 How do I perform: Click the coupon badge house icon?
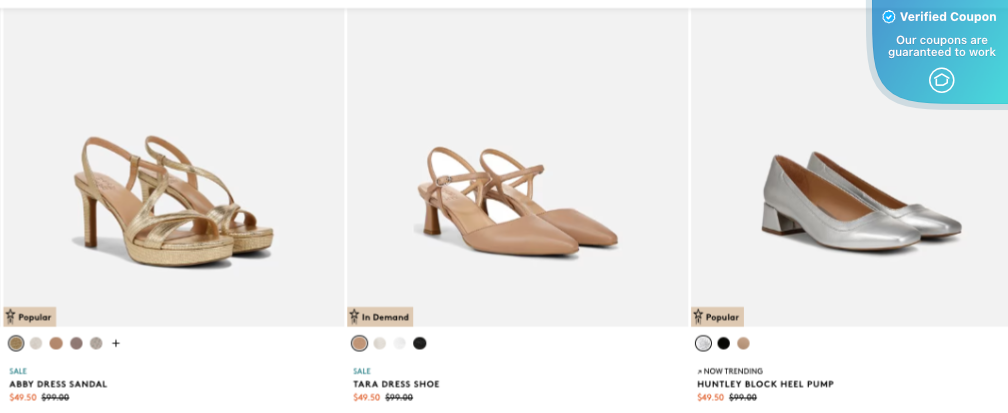coord(941,80)
